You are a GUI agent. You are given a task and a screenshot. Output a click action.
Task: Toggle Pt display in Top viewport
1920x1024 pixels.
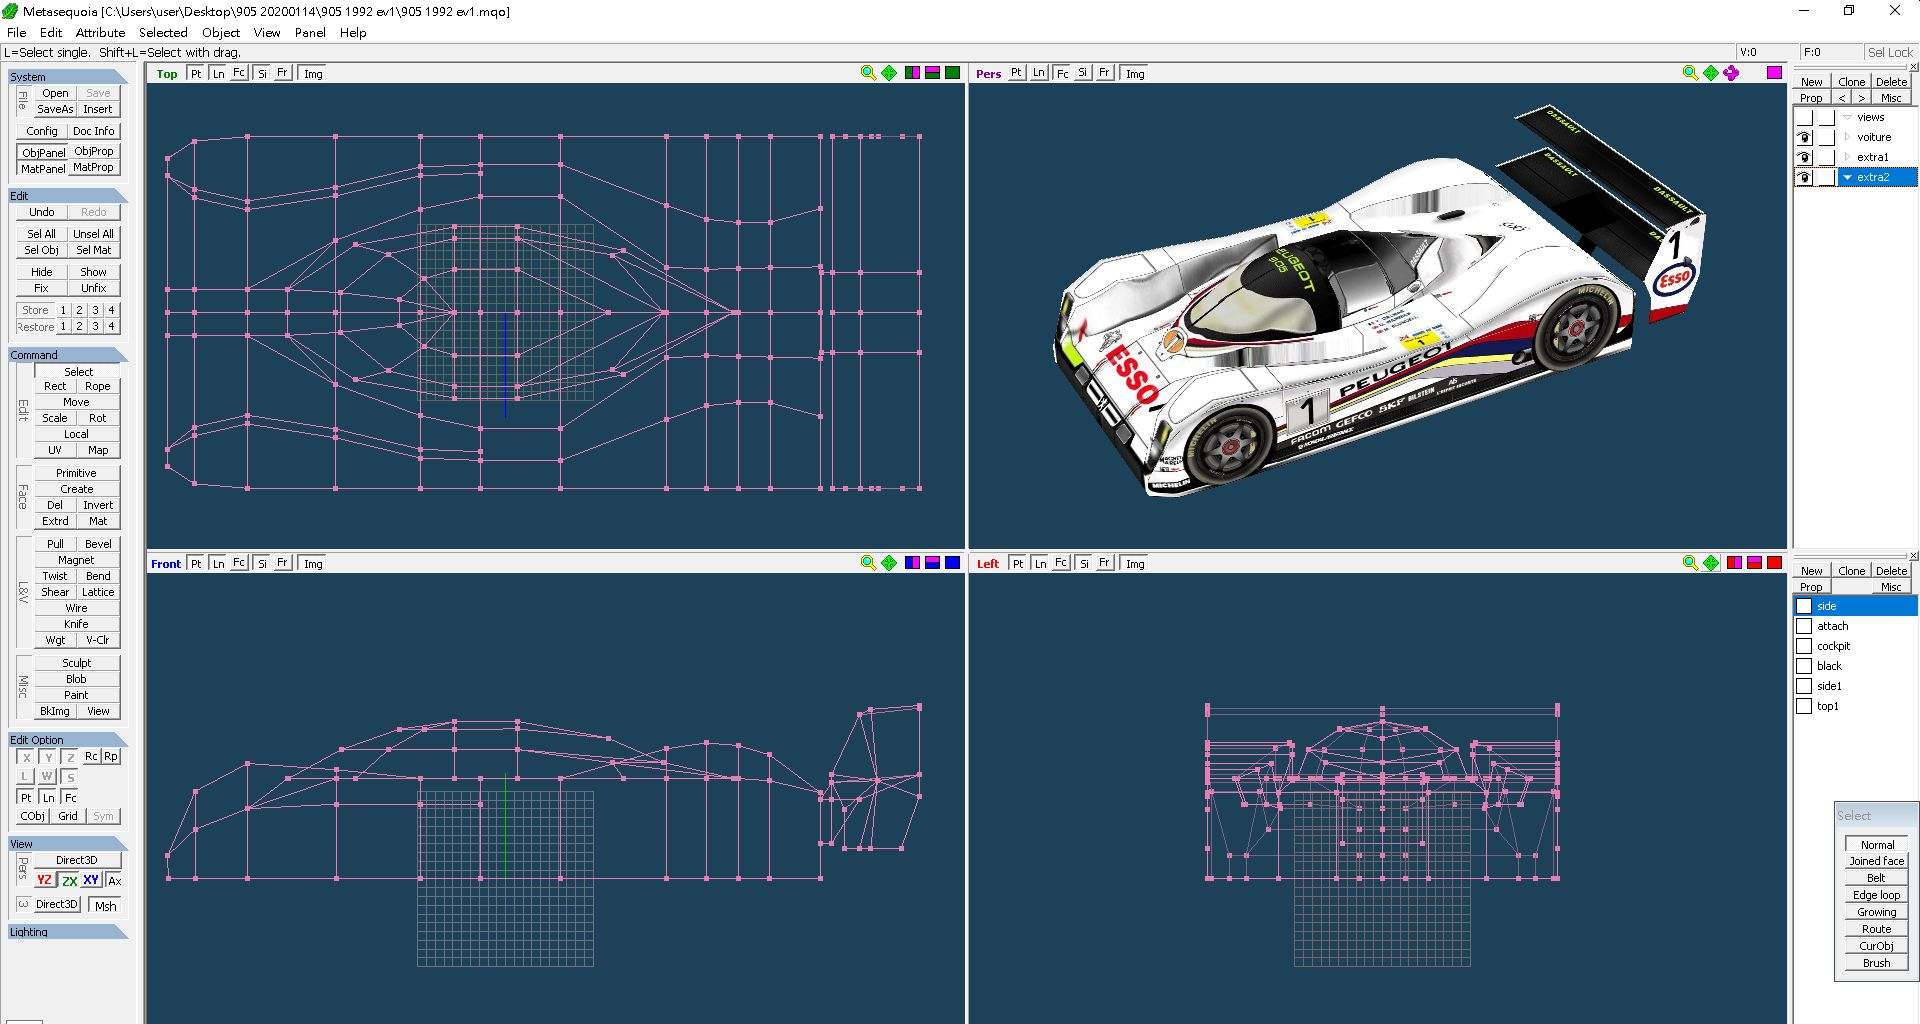tap(196, 73)
